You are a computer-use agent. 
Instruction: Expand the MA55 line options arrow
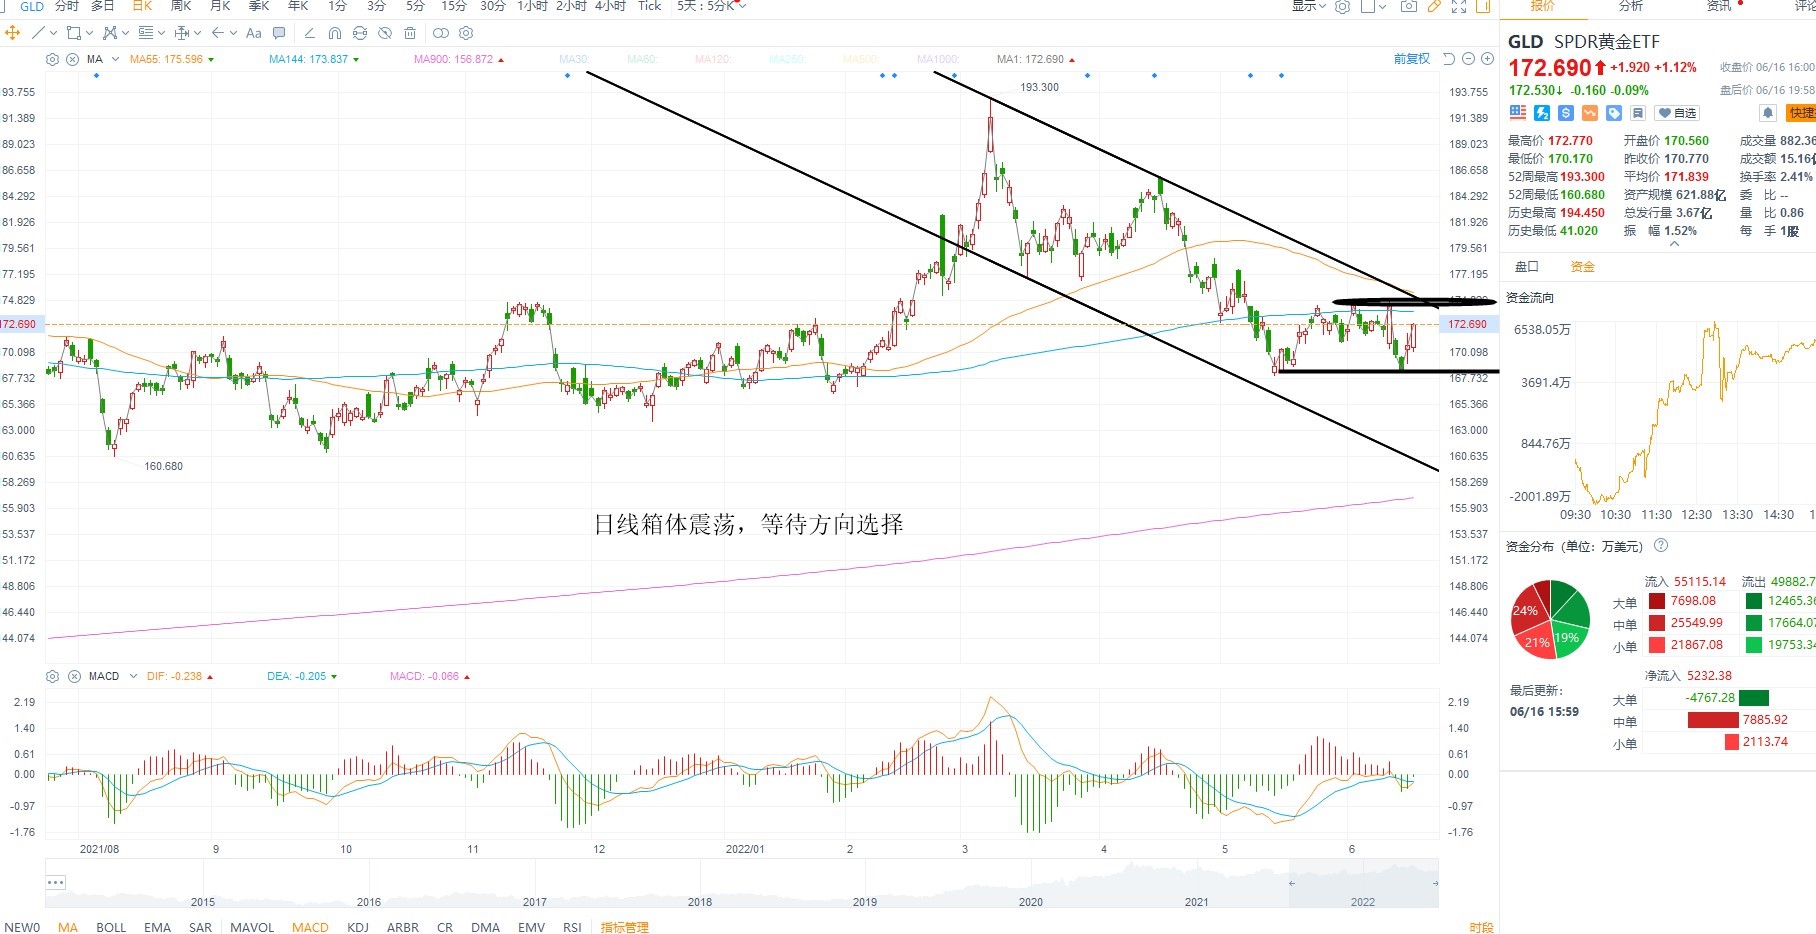[x=211, y=60]
